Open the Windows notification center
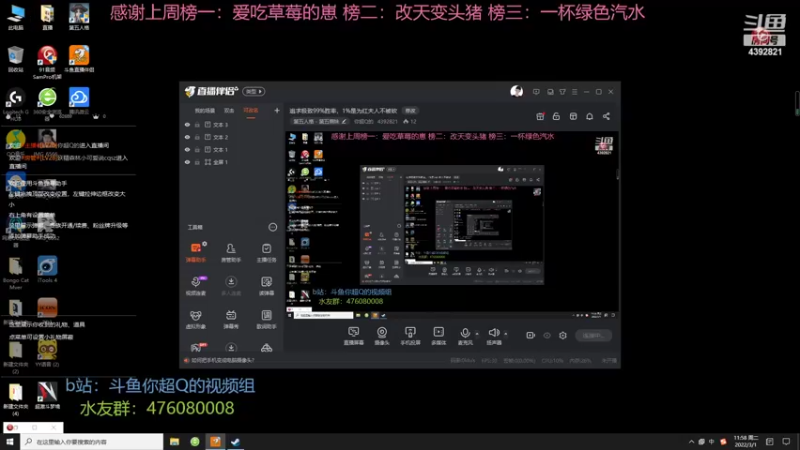Image resolution: width=800 pixels, height=450 pixels. tap(786, 442)
